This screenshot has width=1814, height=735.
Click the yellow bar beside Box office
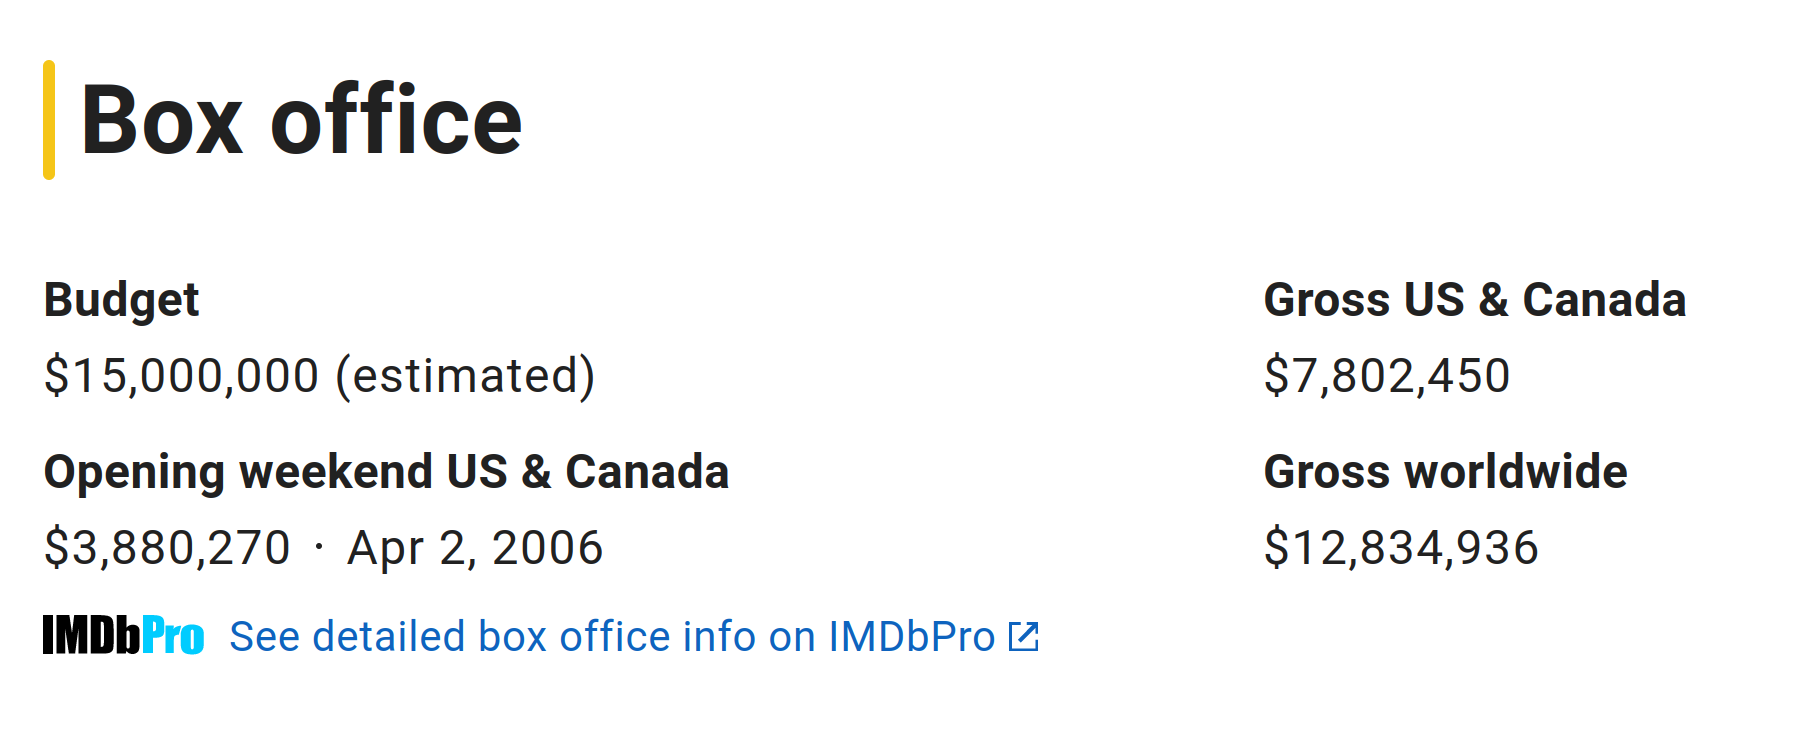[49, 120]
